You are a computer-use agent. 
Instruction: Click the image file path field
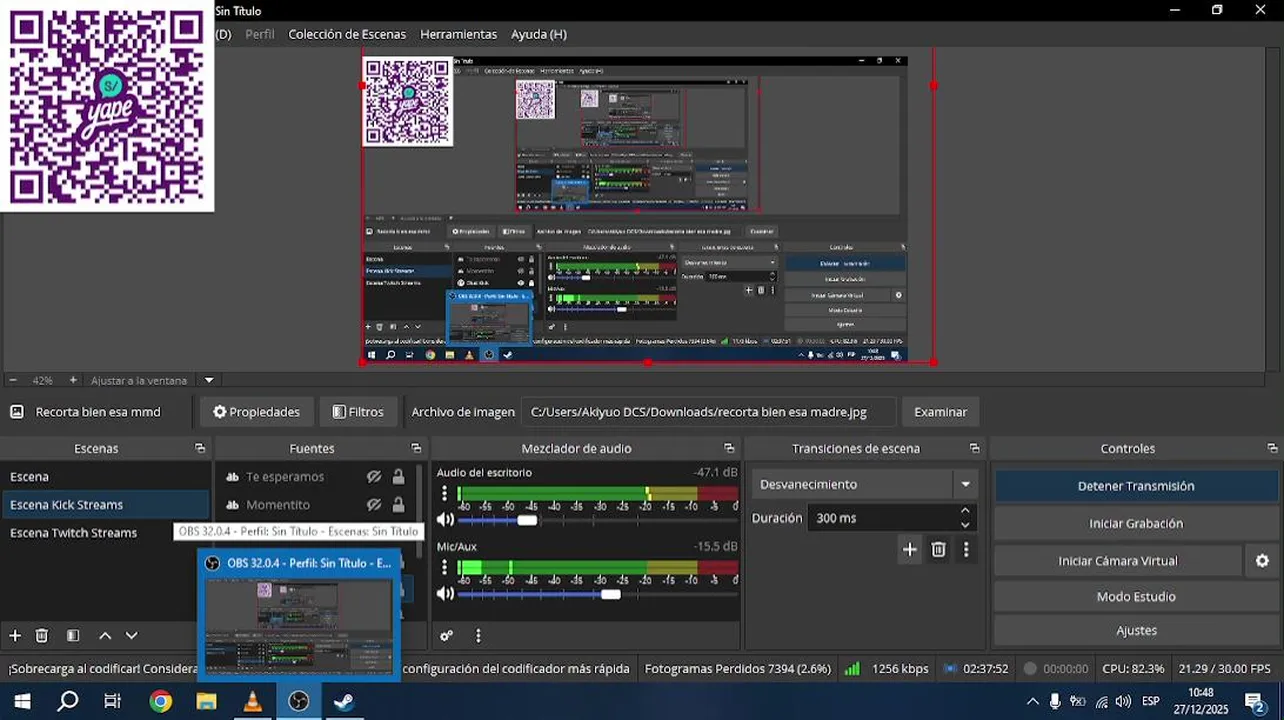pyautogui.click(x=708, y=412)
